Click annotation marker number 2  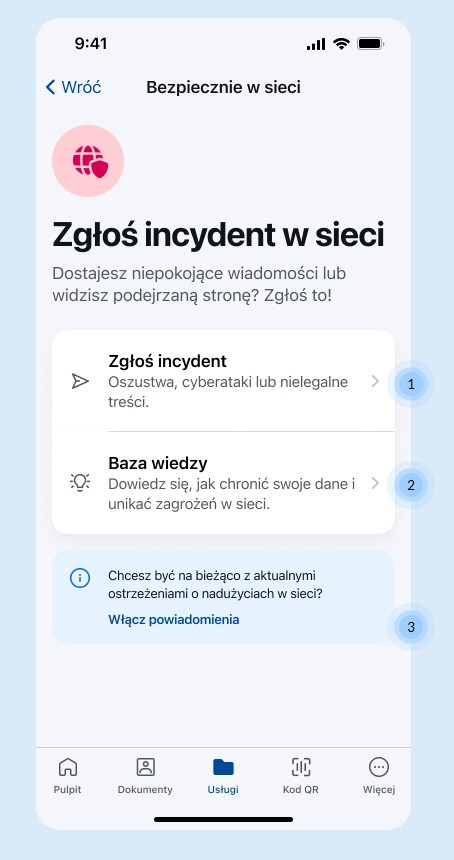pyautogui.click(x=411, y=485)
